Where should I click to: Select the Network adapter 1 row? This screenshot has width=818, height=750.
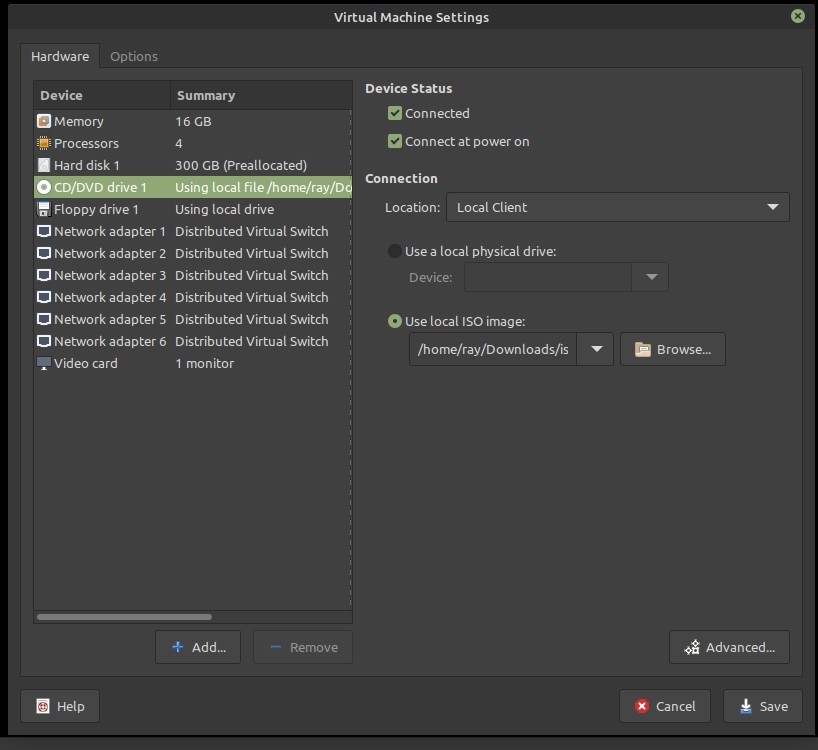tap(193, 231)
